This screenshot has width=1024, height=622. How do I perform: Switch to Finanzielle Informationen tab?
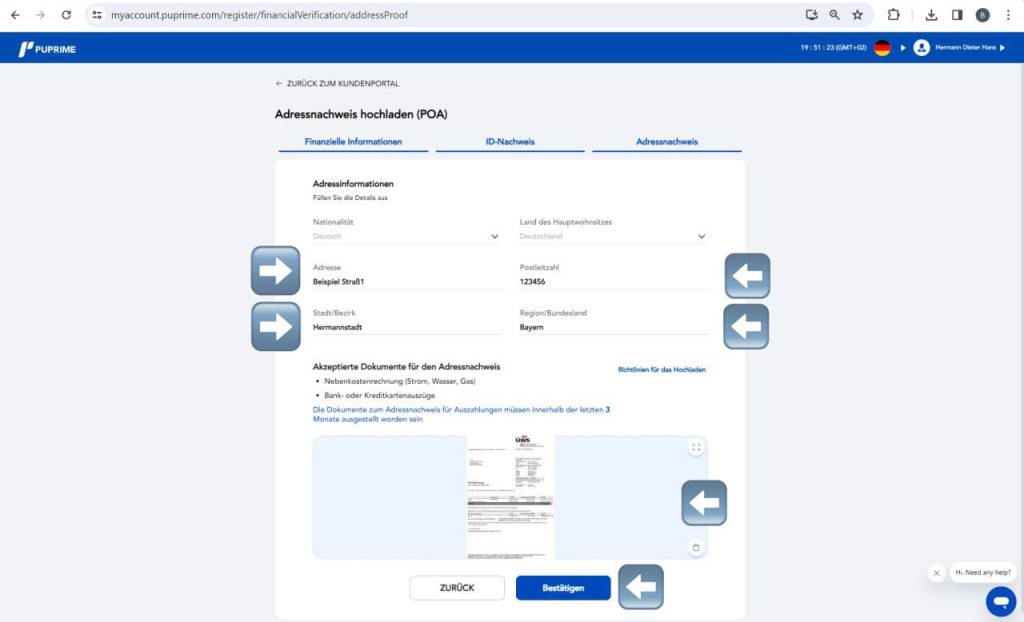353,142
